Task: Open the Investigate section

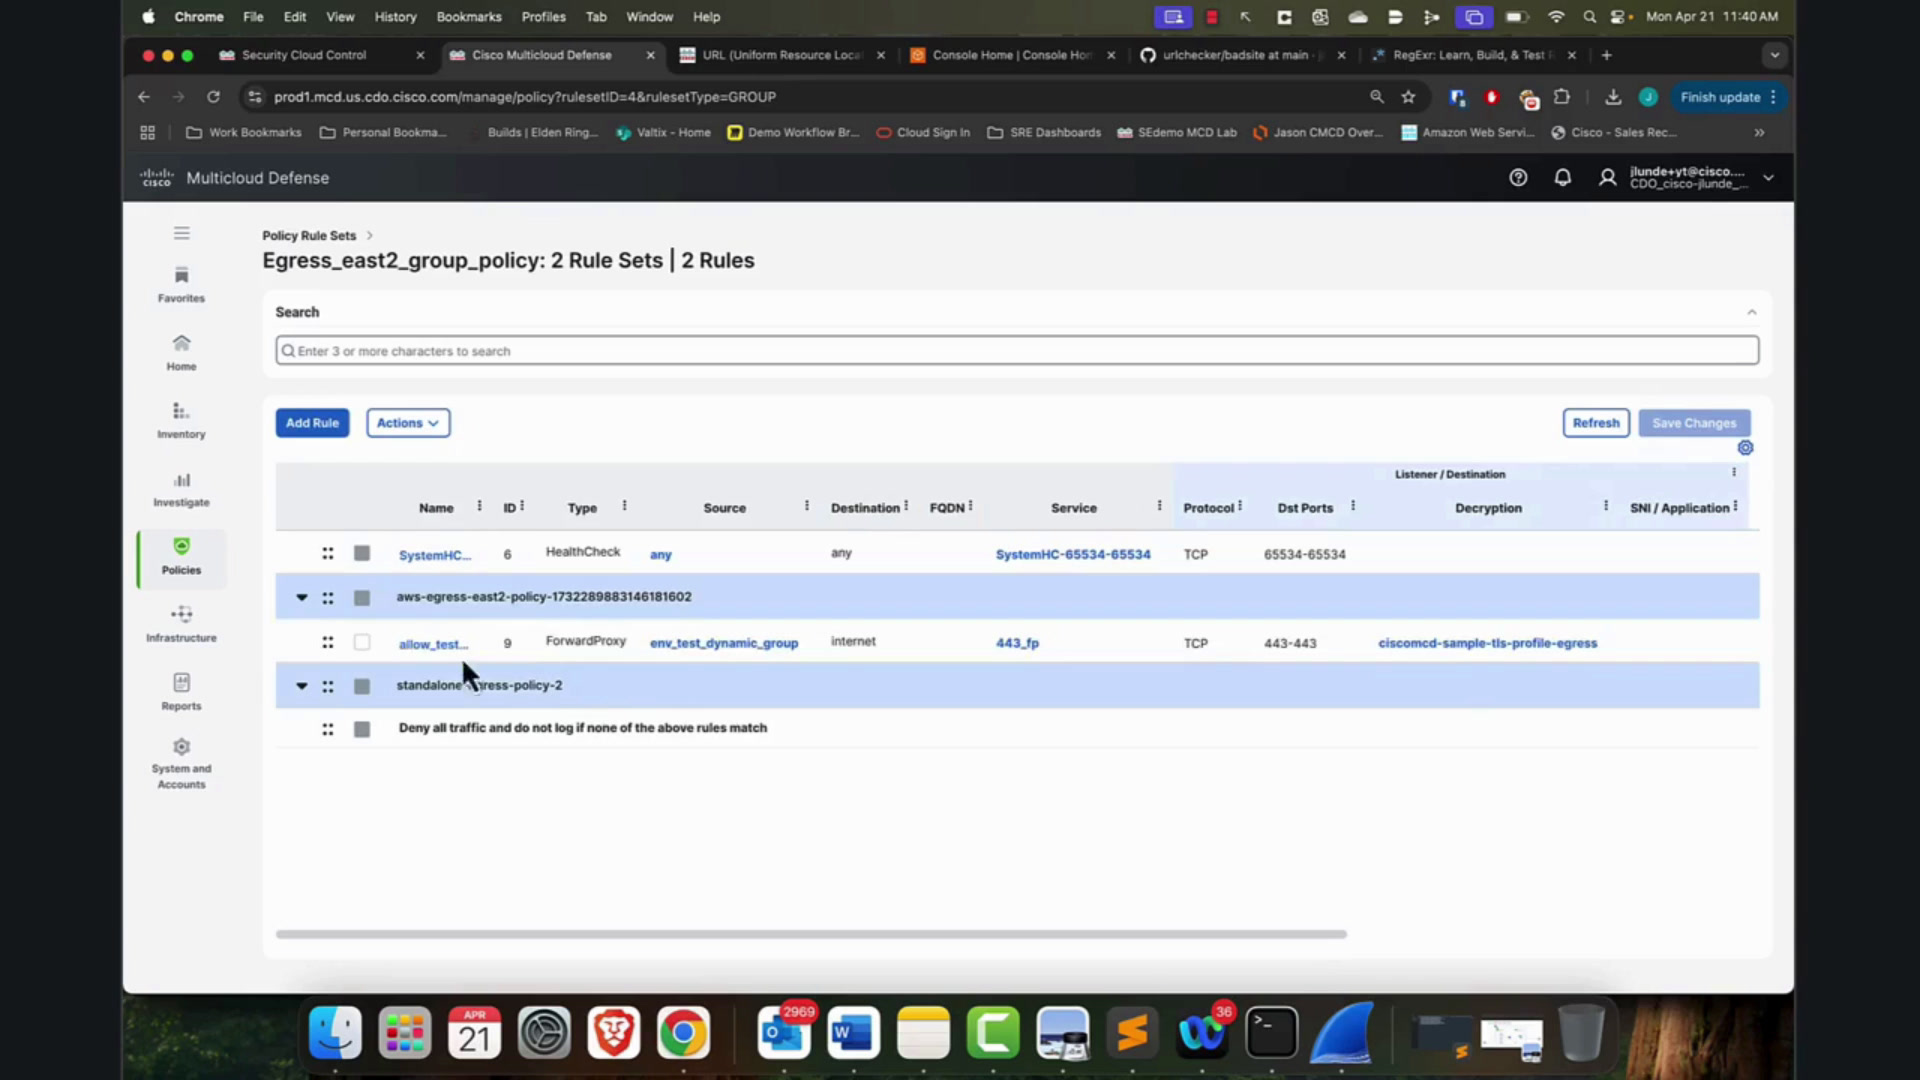Action: tap(181, 488)
